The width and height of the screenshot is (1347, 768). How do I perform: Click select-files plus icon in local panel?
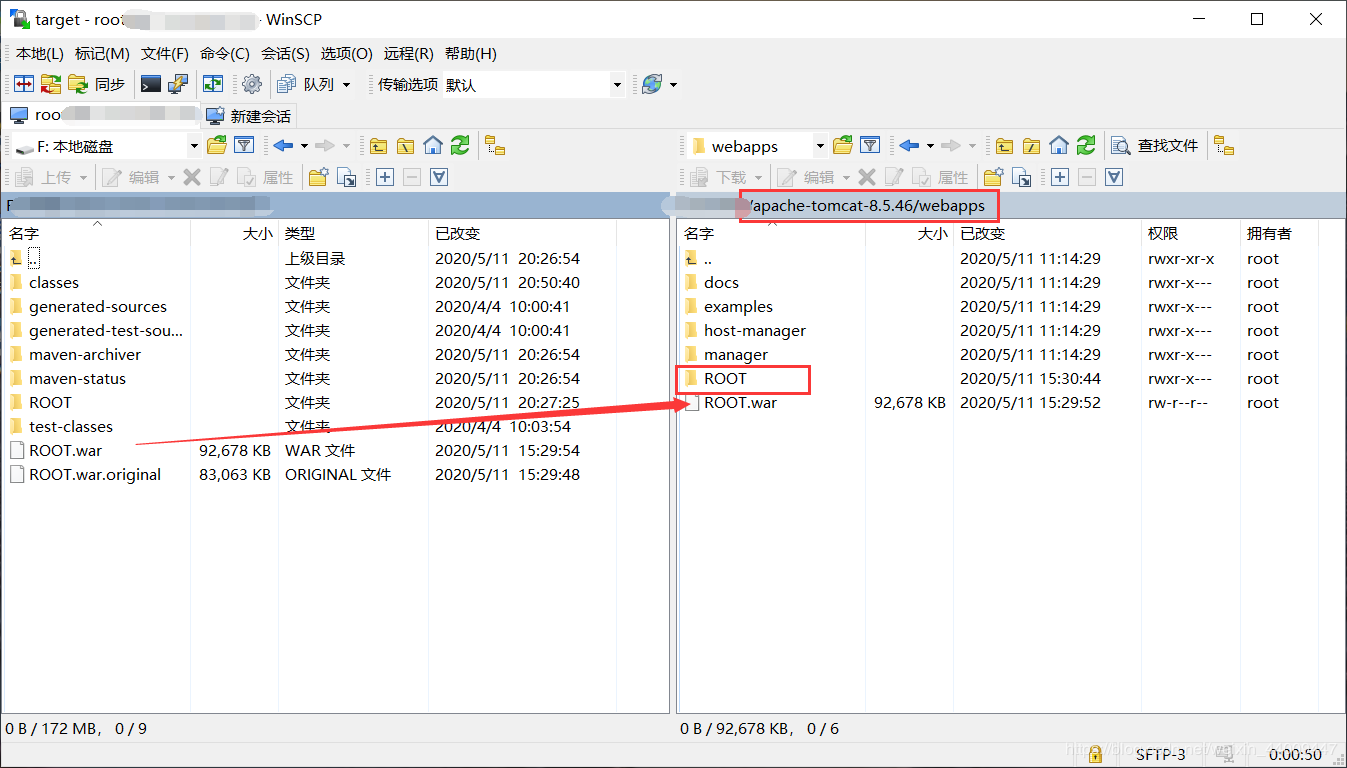pos(385,177)
